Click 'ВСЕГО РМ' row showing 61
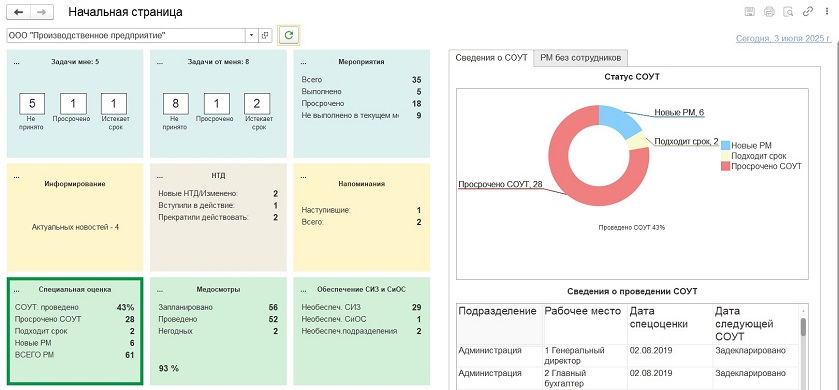This screenshot has height=390, width=839. (74, 355)
